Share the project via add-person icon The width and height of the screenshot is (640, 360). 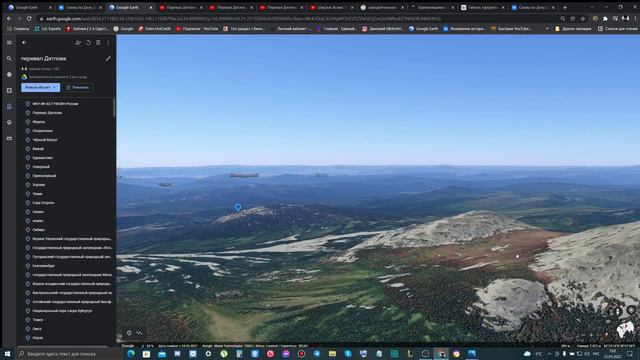[78, 42]
